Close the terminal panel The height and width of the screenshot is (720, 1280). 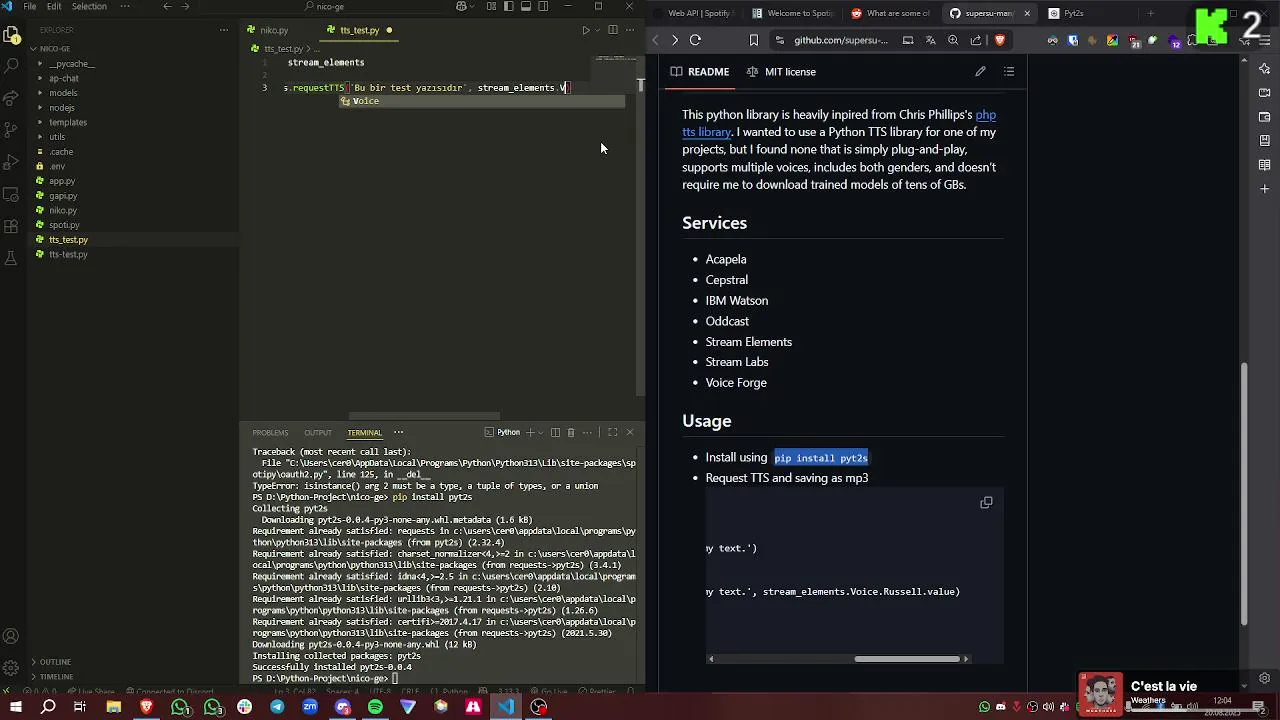pyautogui.click(x=630, y=432)
